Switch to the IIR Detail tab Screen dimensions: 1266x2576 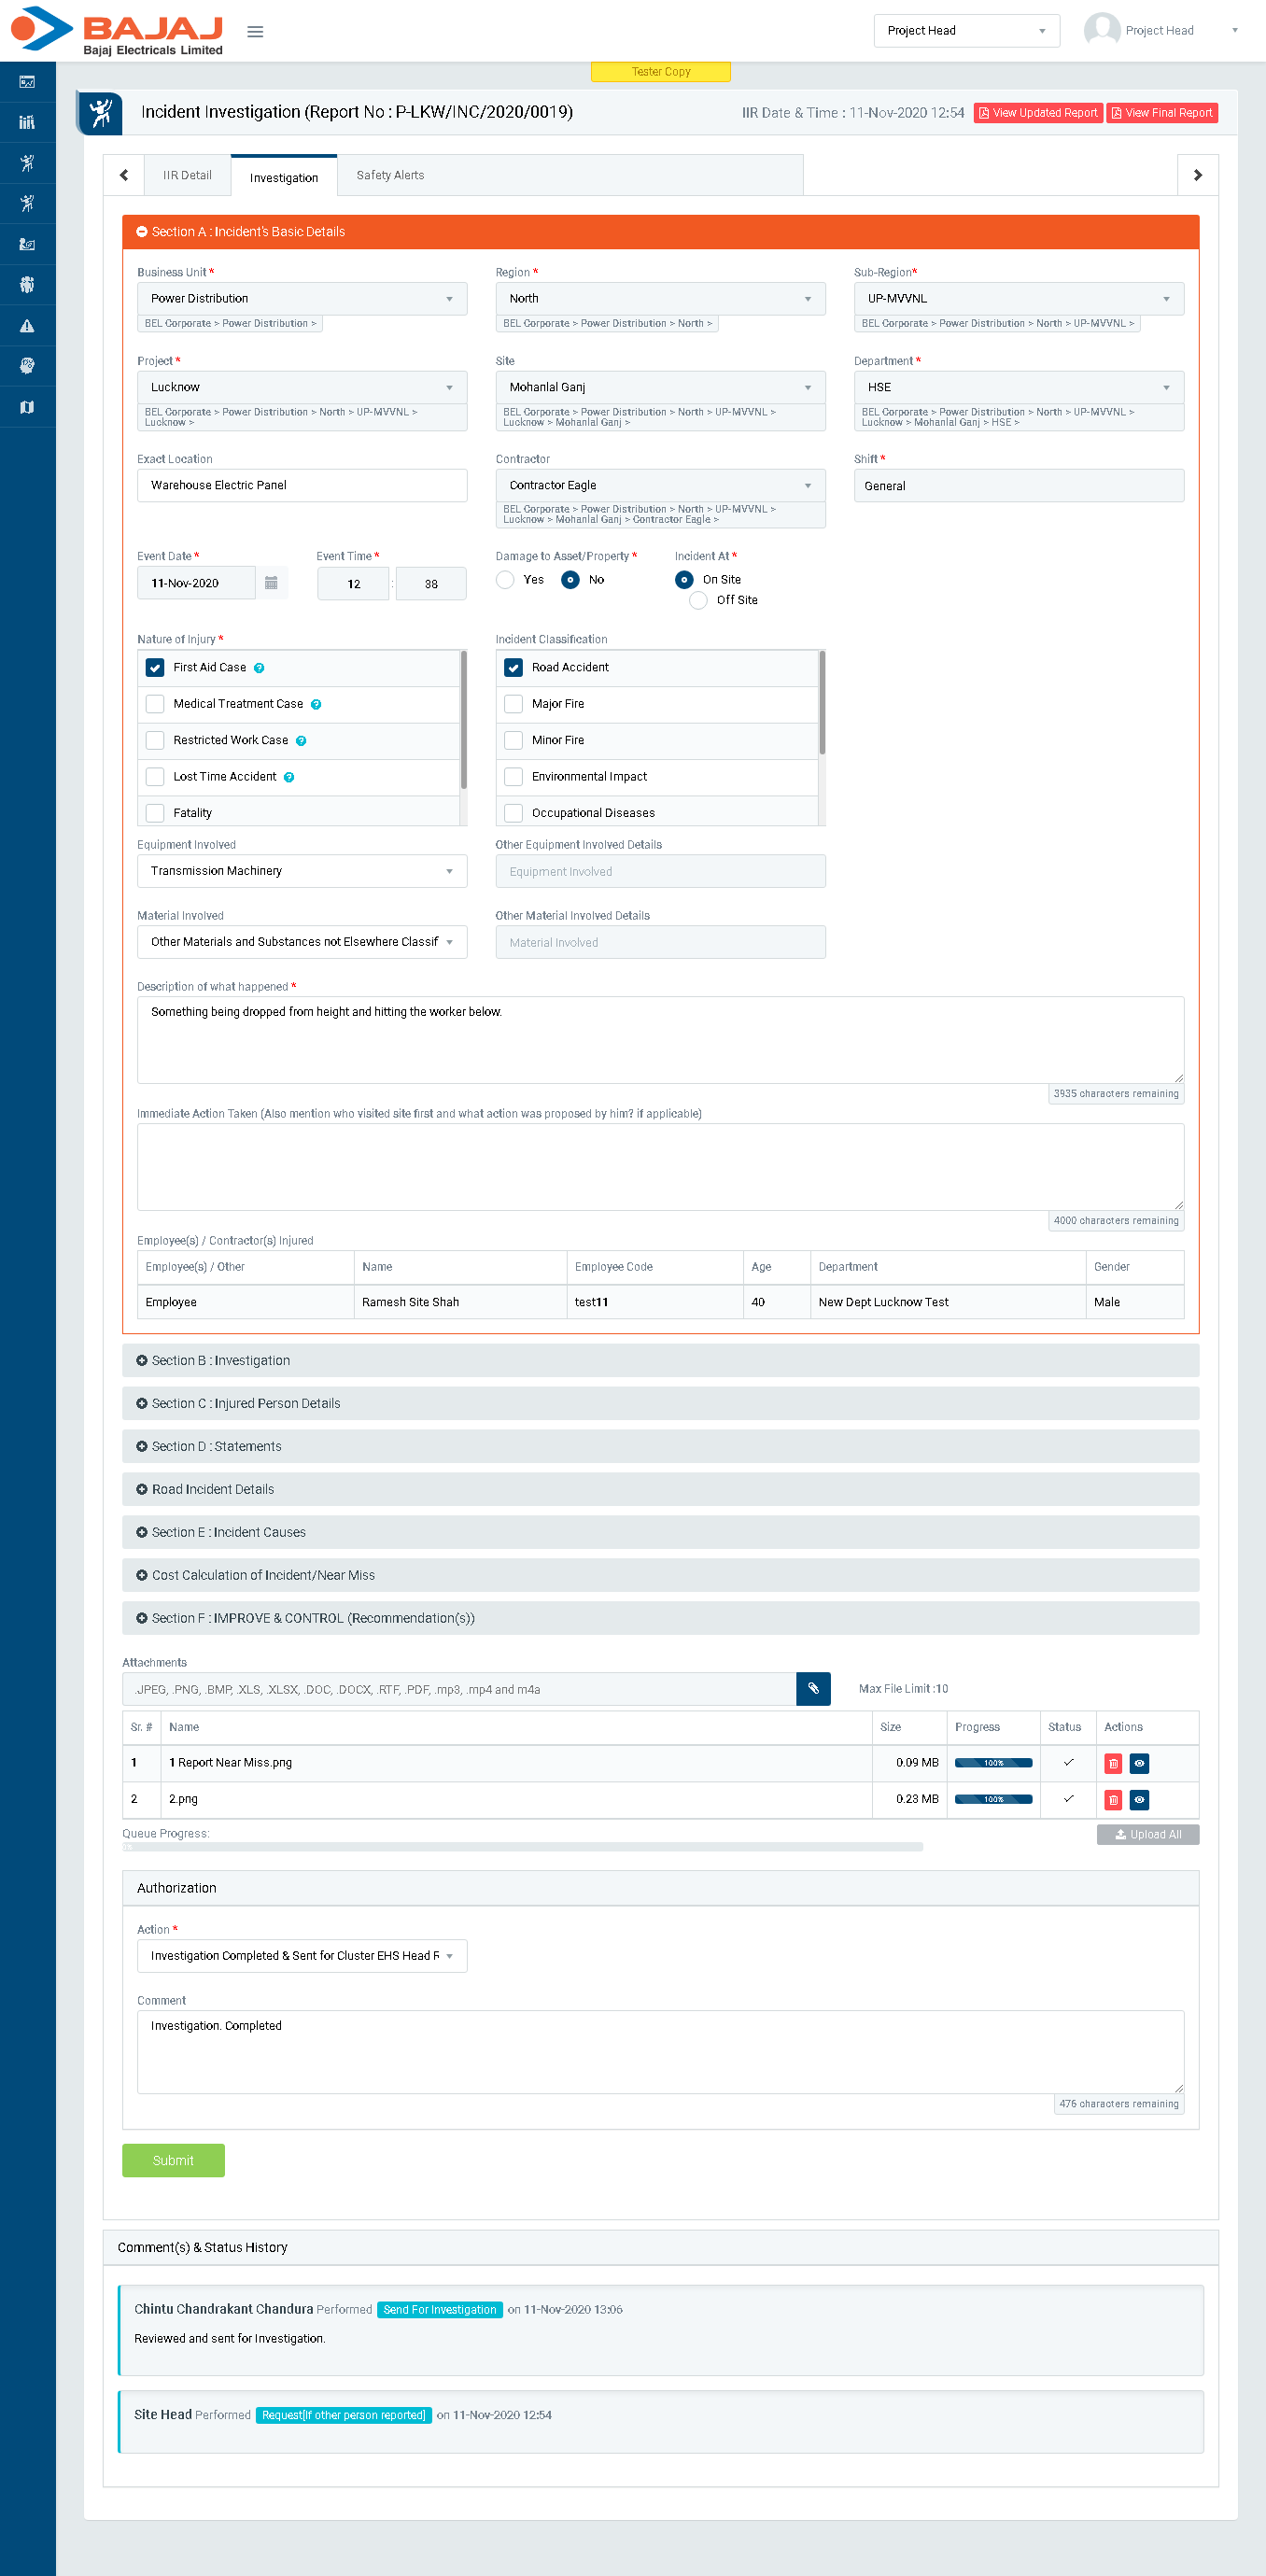point(187,175)
